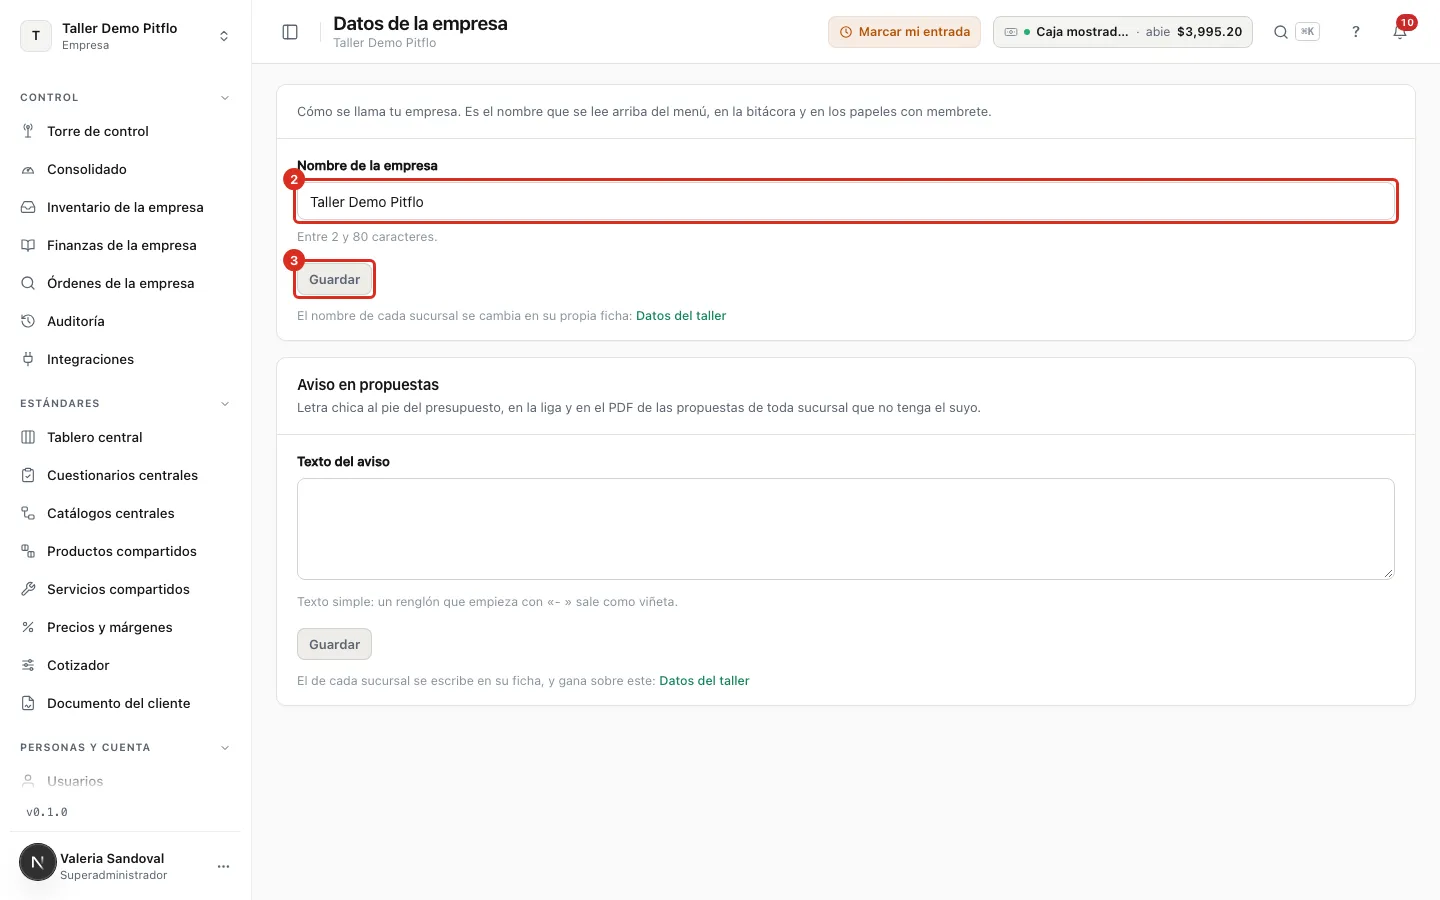Screen dimensions: 1440x900
Task: Toggle the sidebar panel icon
Action: click(x=290, y=32)
